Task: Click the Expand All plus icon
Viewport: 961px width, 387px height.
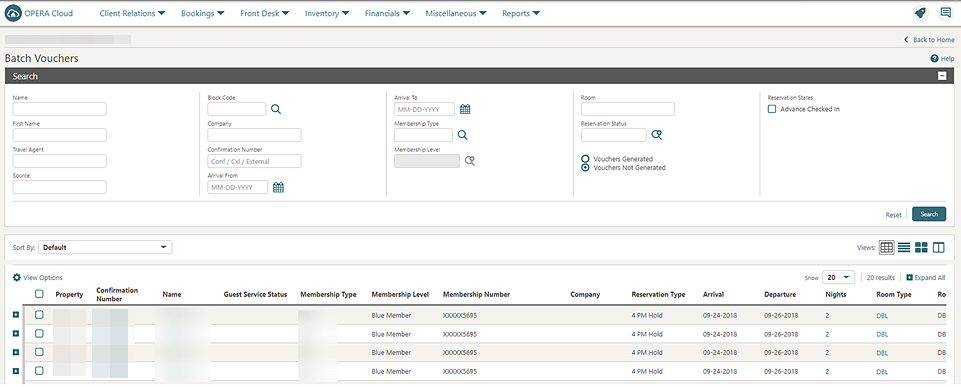Action: 909,277
